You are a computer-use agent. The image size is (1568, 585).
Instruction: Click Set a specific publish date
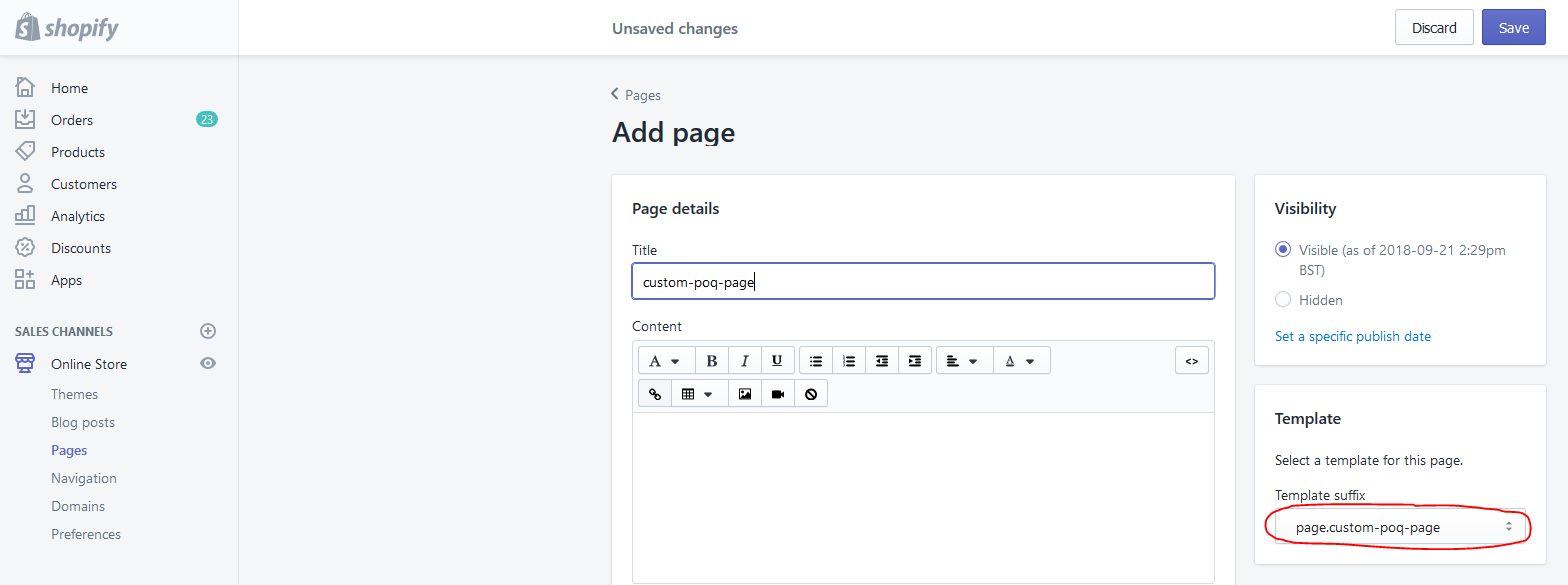tap(1353, 336)
